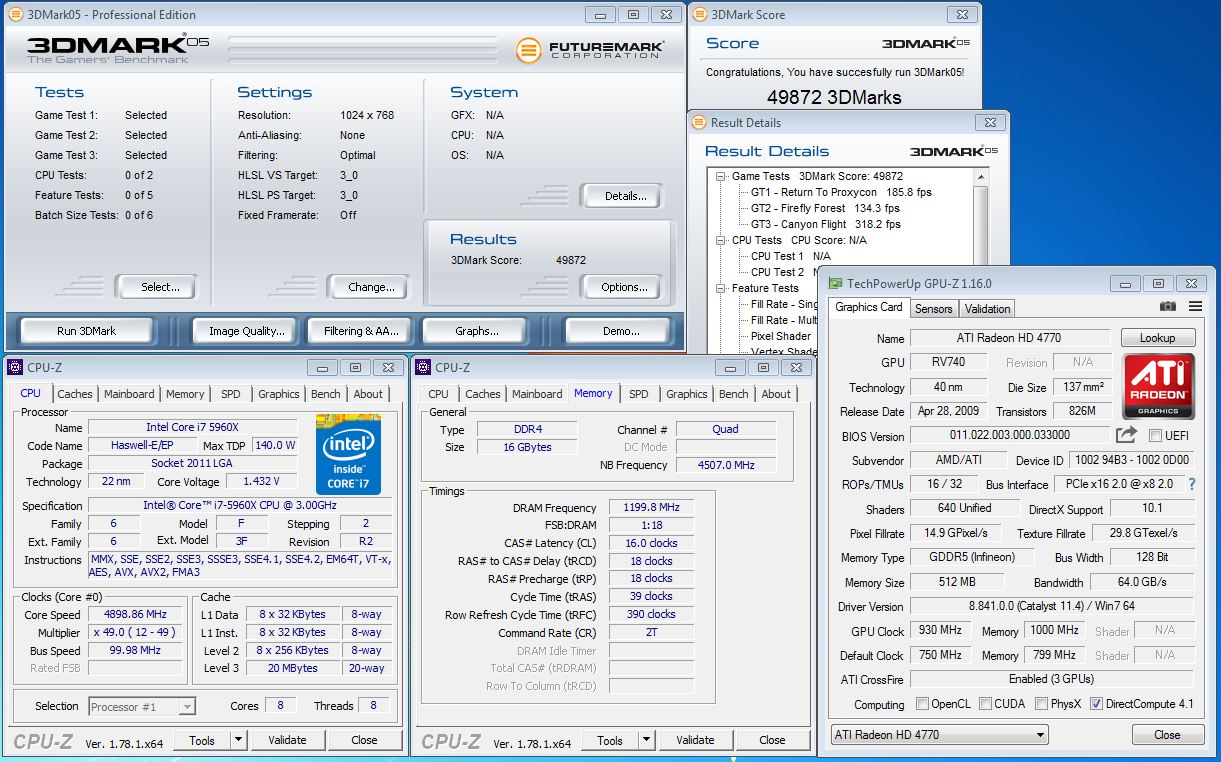This screenshot has width=1221, height=762.
Task: Close the 3DMark Score window
Action: [961, 14]
